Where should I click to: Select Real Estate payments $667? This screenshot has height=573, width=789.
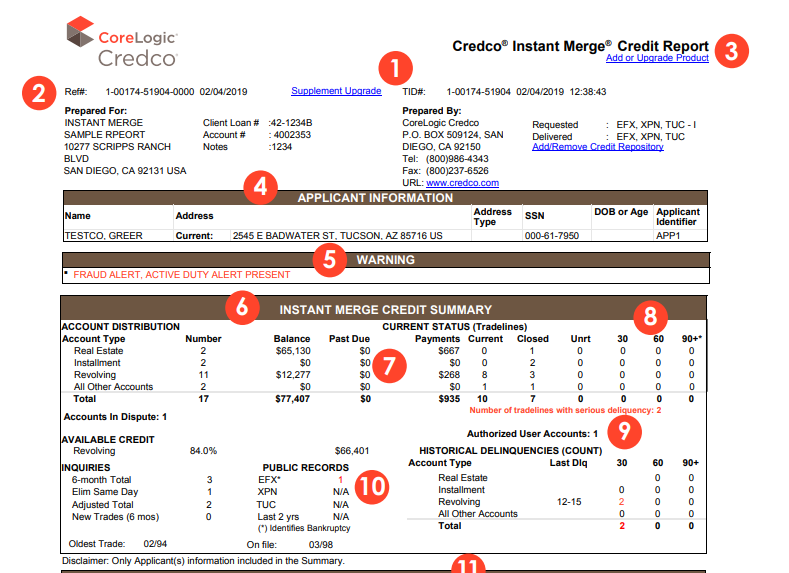[x=449, y=351]
